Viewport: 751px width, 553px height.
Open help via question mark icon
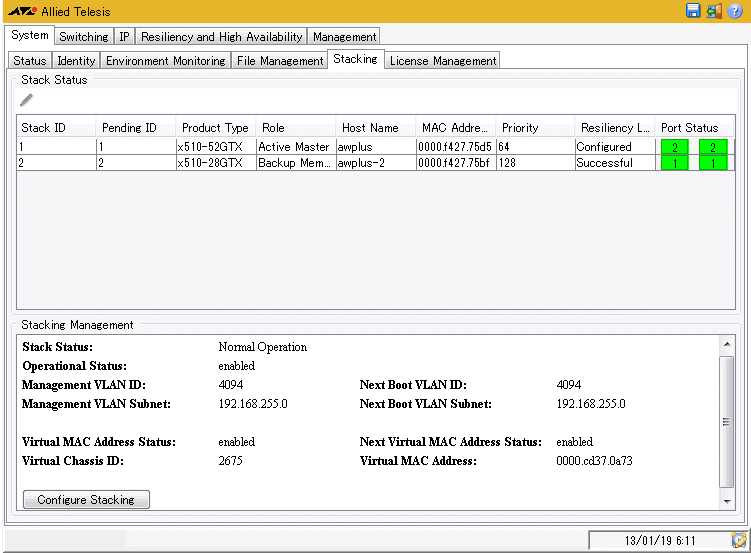click(x=735, y=11)
